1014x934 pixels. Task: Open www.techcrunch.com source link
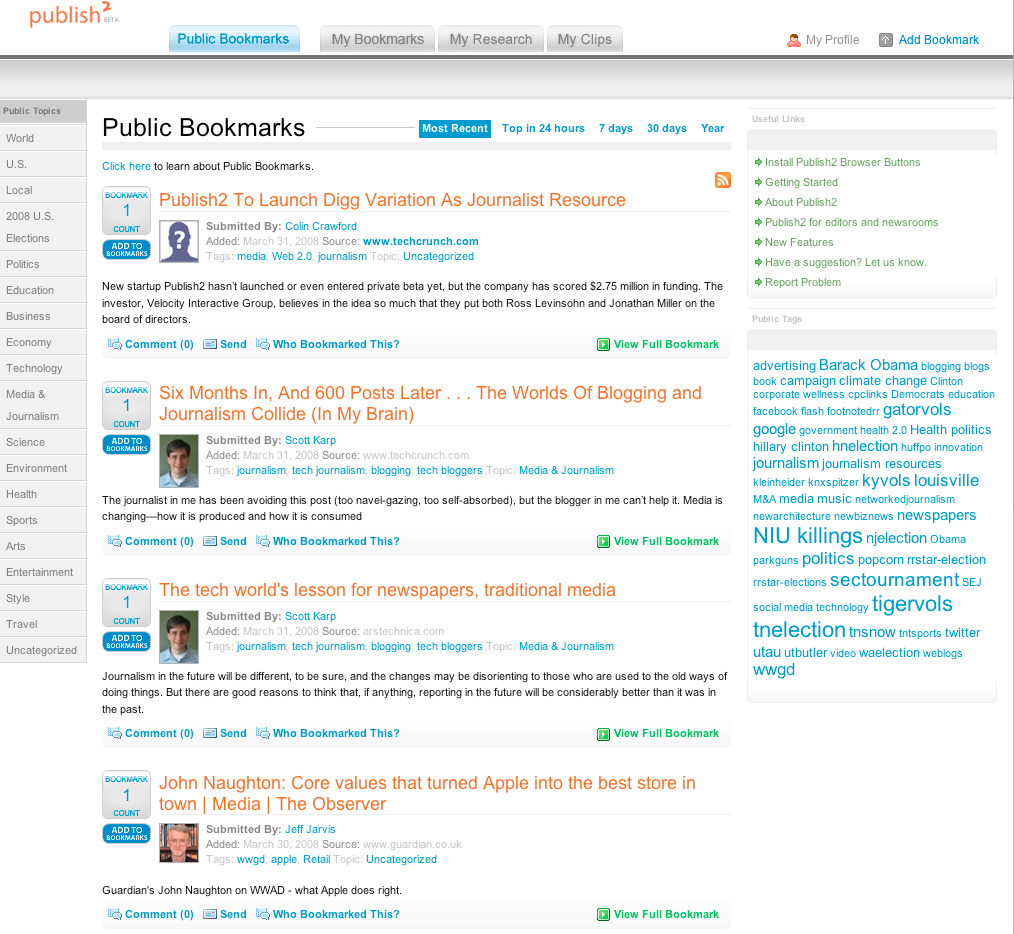tap(420, 241)
